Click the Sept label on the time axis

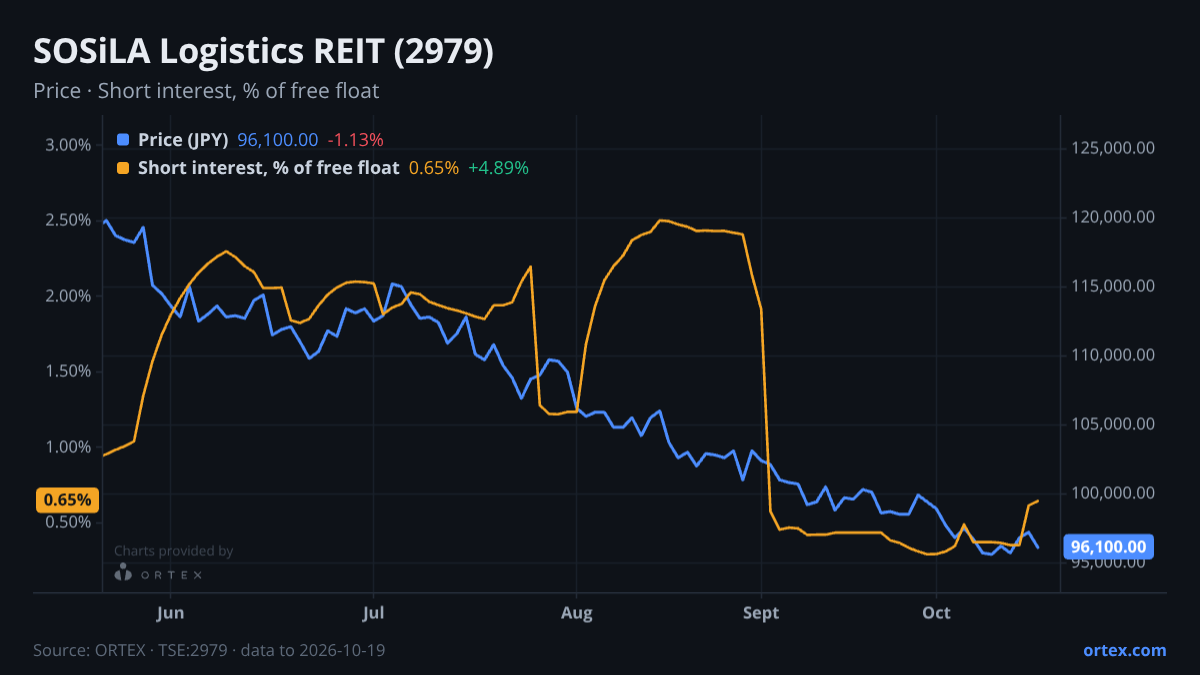(762, 611)
